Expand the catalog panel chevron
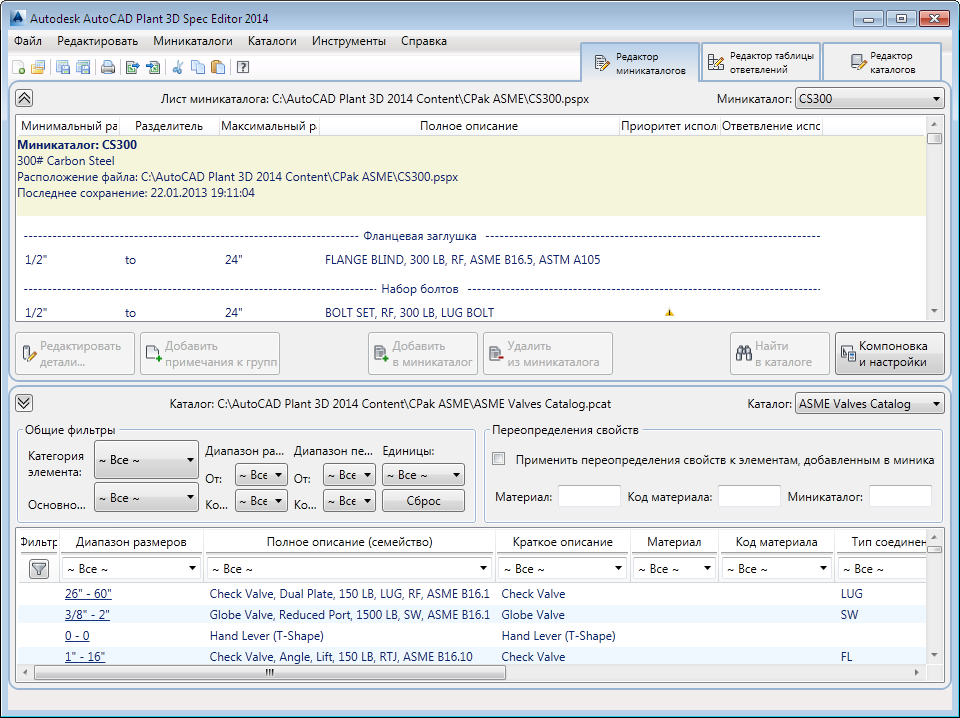 [x=24, y=403]
